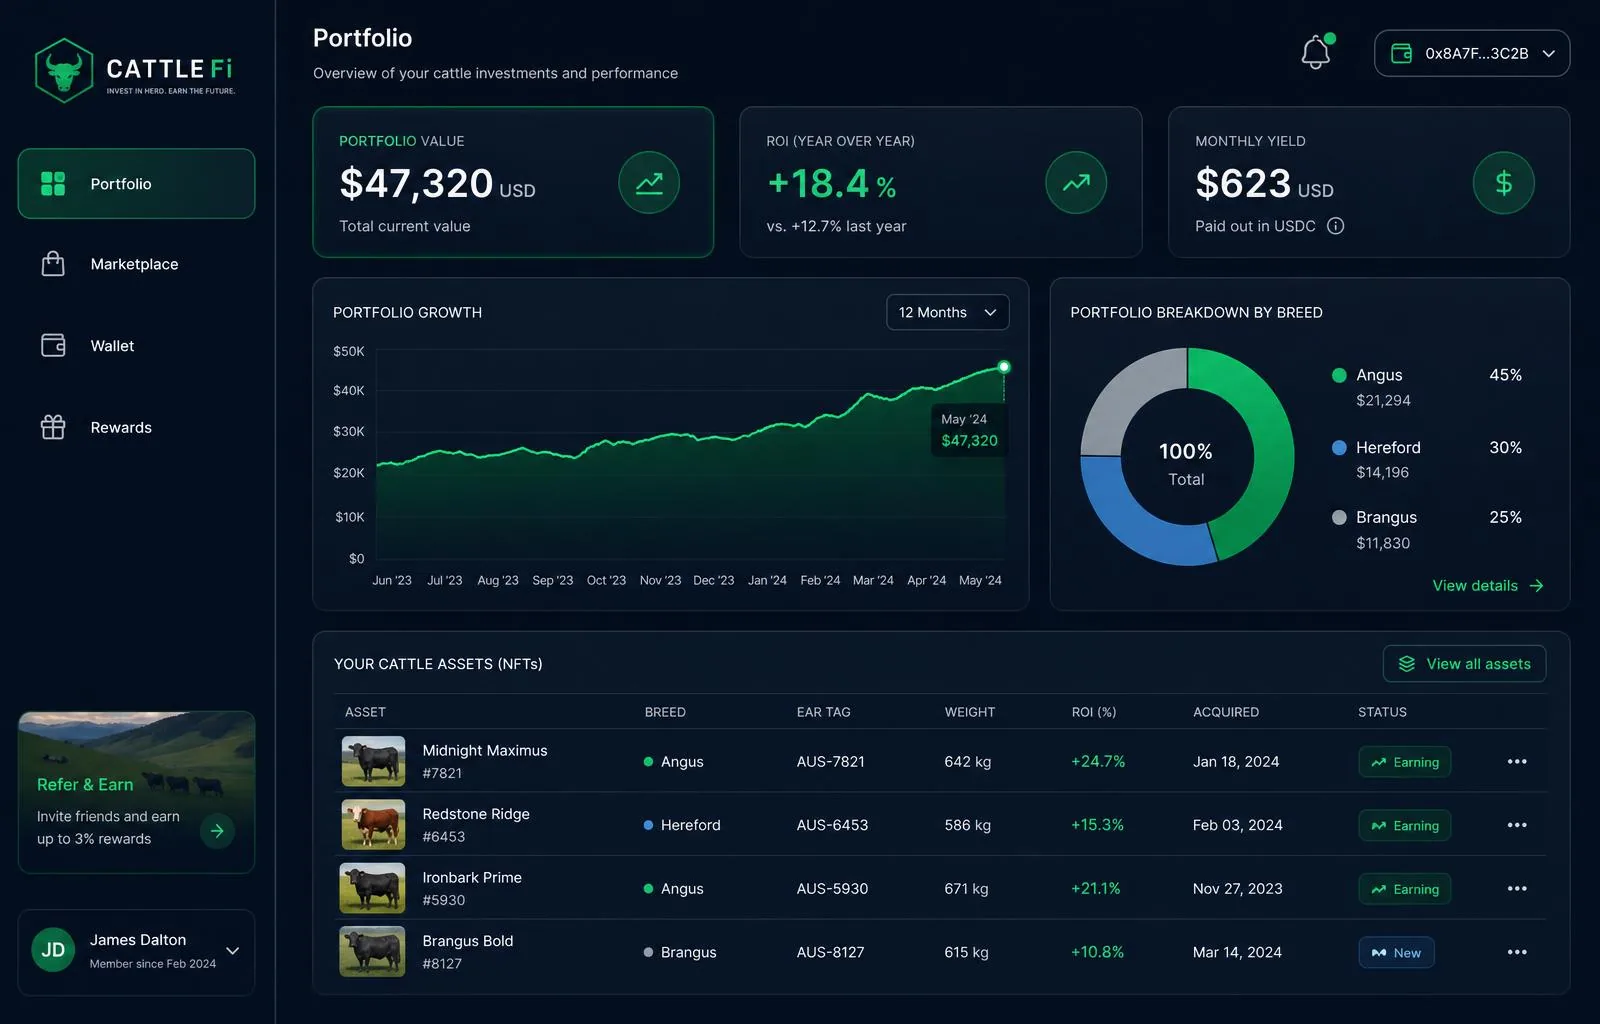Viewport: 1600px width, 1024px height.
Task: Click info icon beside Paid out in USDC
Action: [1335, 226]
